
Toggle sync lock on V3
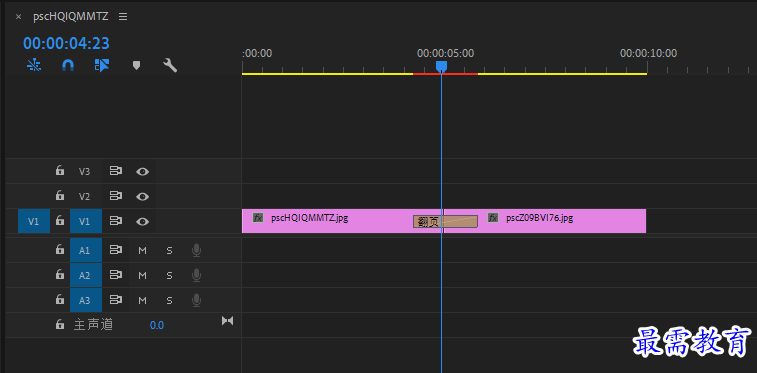(x=115, y=171)
